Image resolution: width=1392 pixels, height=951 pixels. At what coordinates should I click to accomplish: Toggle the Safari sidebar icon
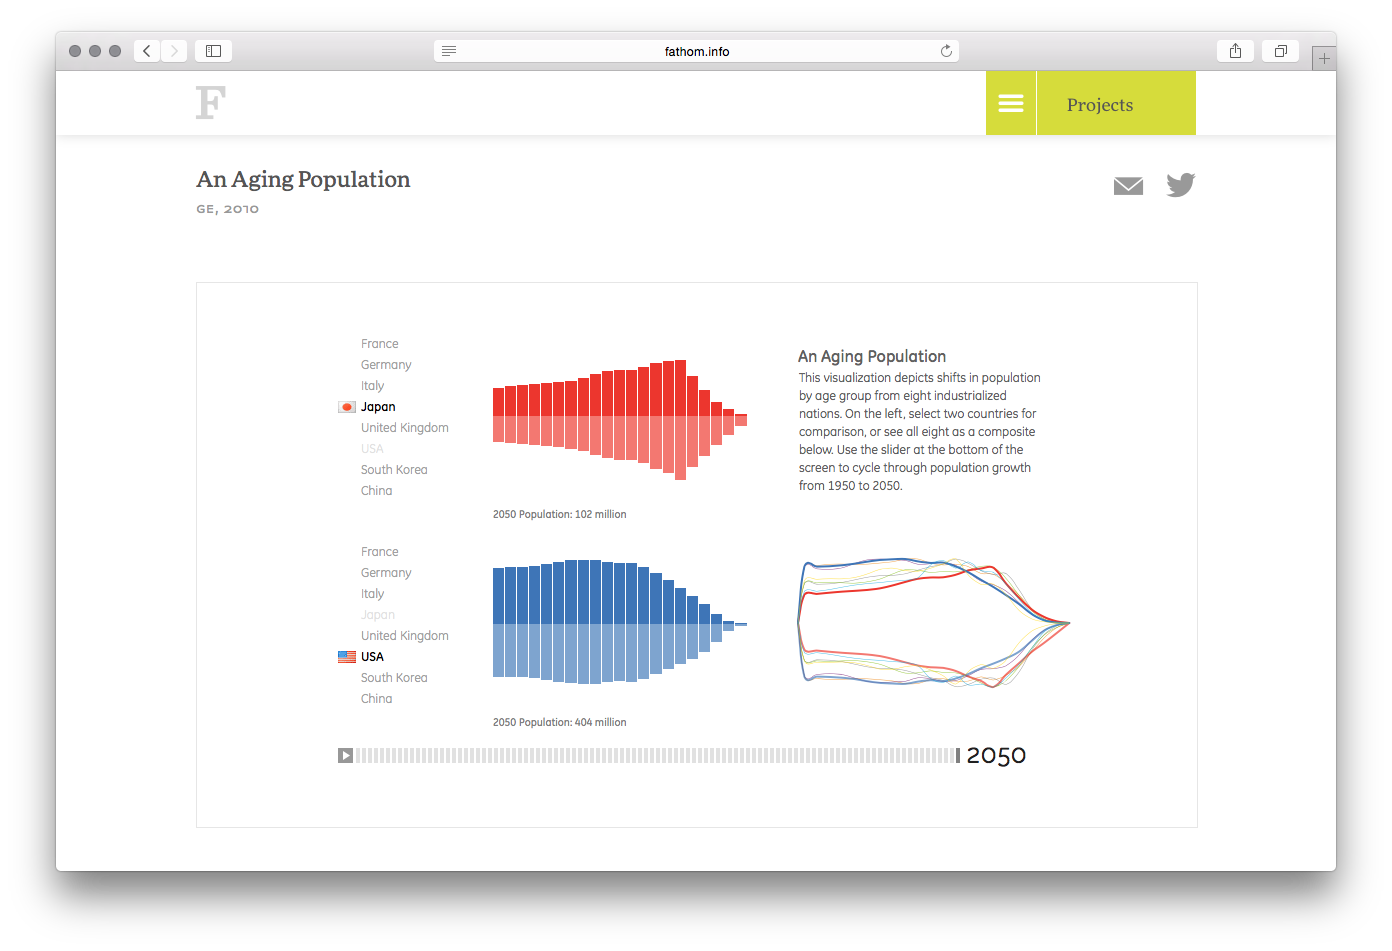click(212, 50)
